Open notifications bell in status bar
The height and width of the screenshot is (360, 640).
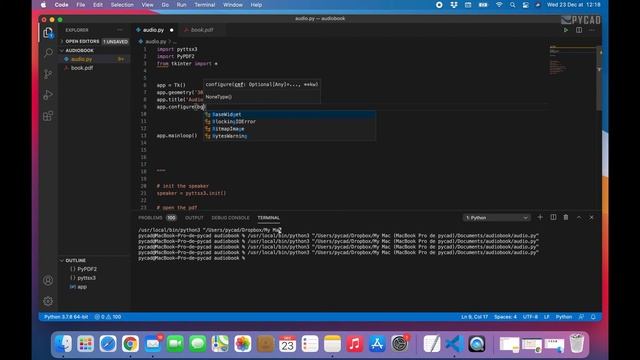[x=593, y=317]
